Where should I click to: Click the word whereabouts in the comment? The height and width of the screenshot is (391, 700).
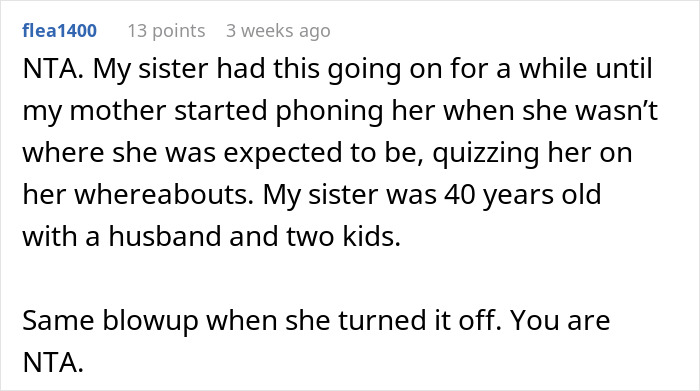(164, 195)
